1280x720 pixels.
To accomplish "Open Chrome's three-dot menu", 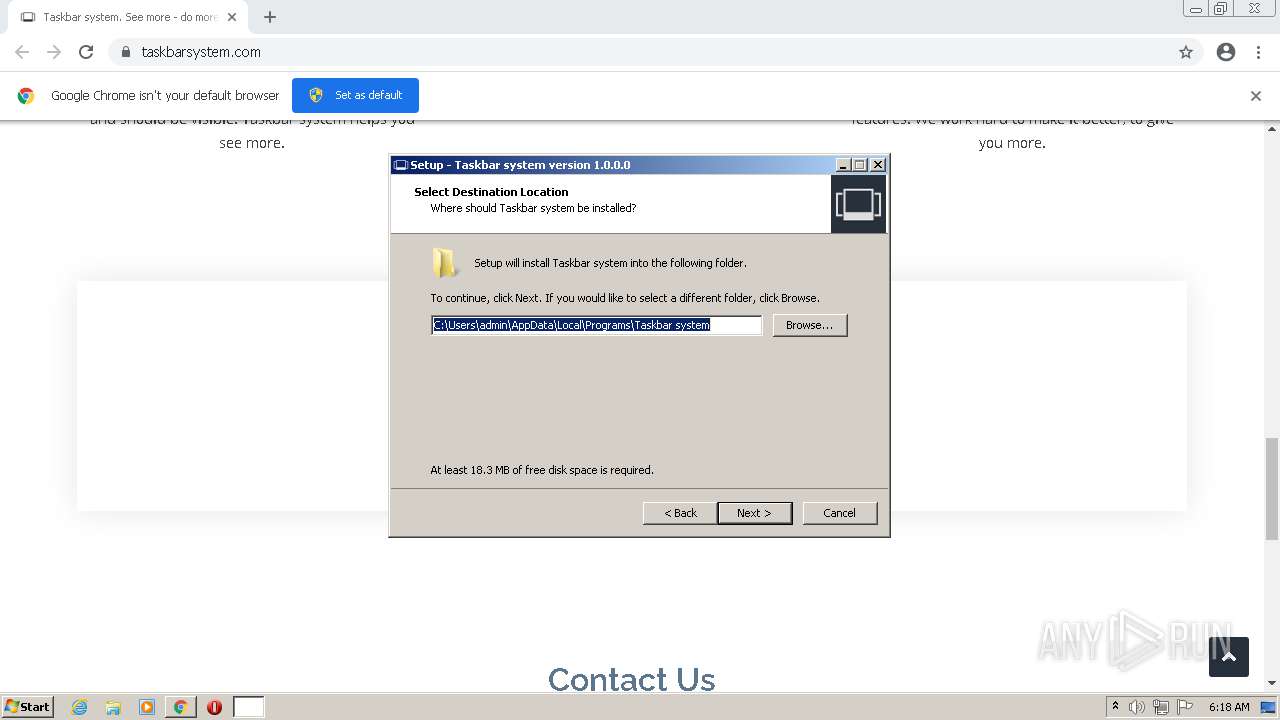I will point(1258,52).
